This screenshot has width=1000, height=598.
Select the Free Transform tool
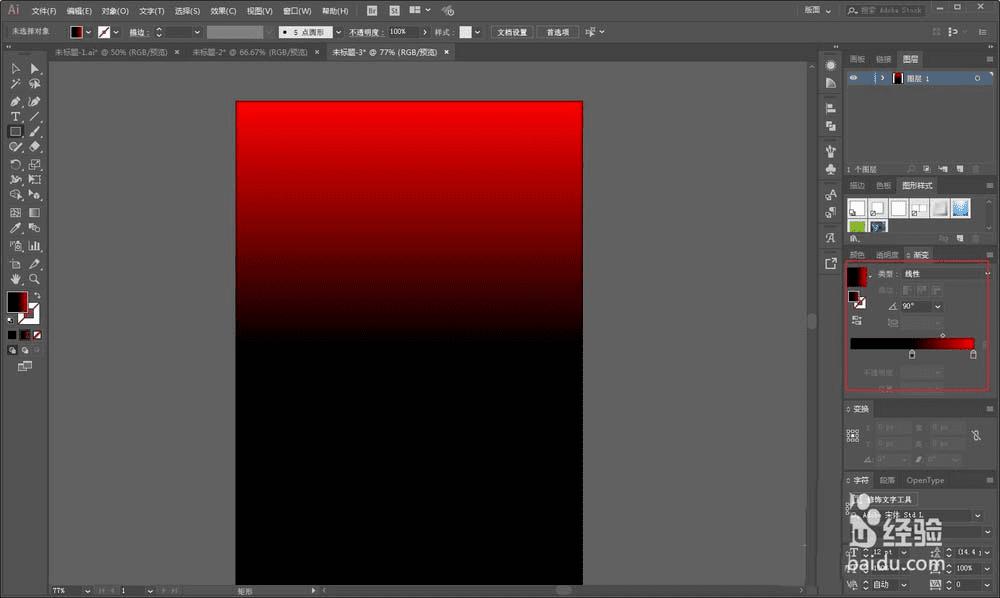coord(34,180)
